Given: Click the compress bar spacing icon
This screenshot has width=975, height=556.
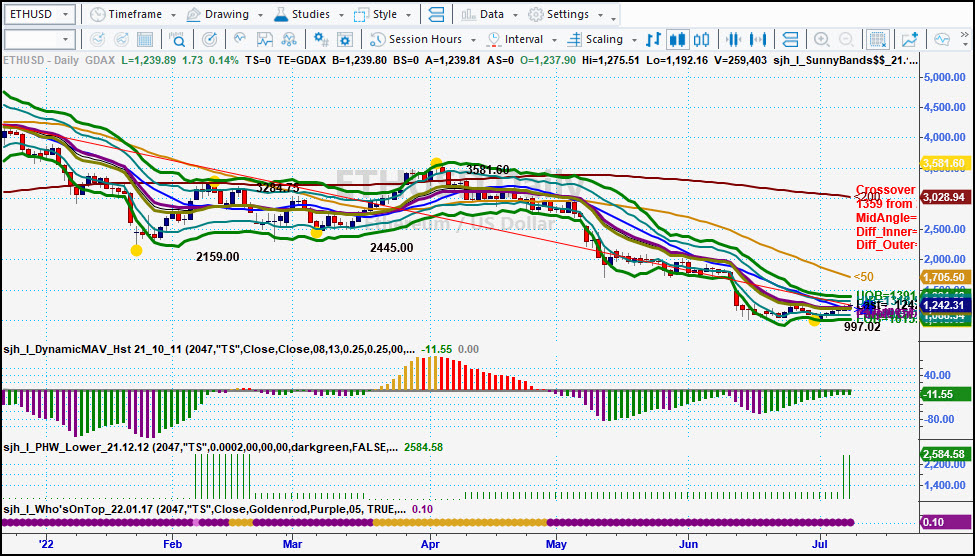Looking at the screenshot, I should click(x=734, y=39).
